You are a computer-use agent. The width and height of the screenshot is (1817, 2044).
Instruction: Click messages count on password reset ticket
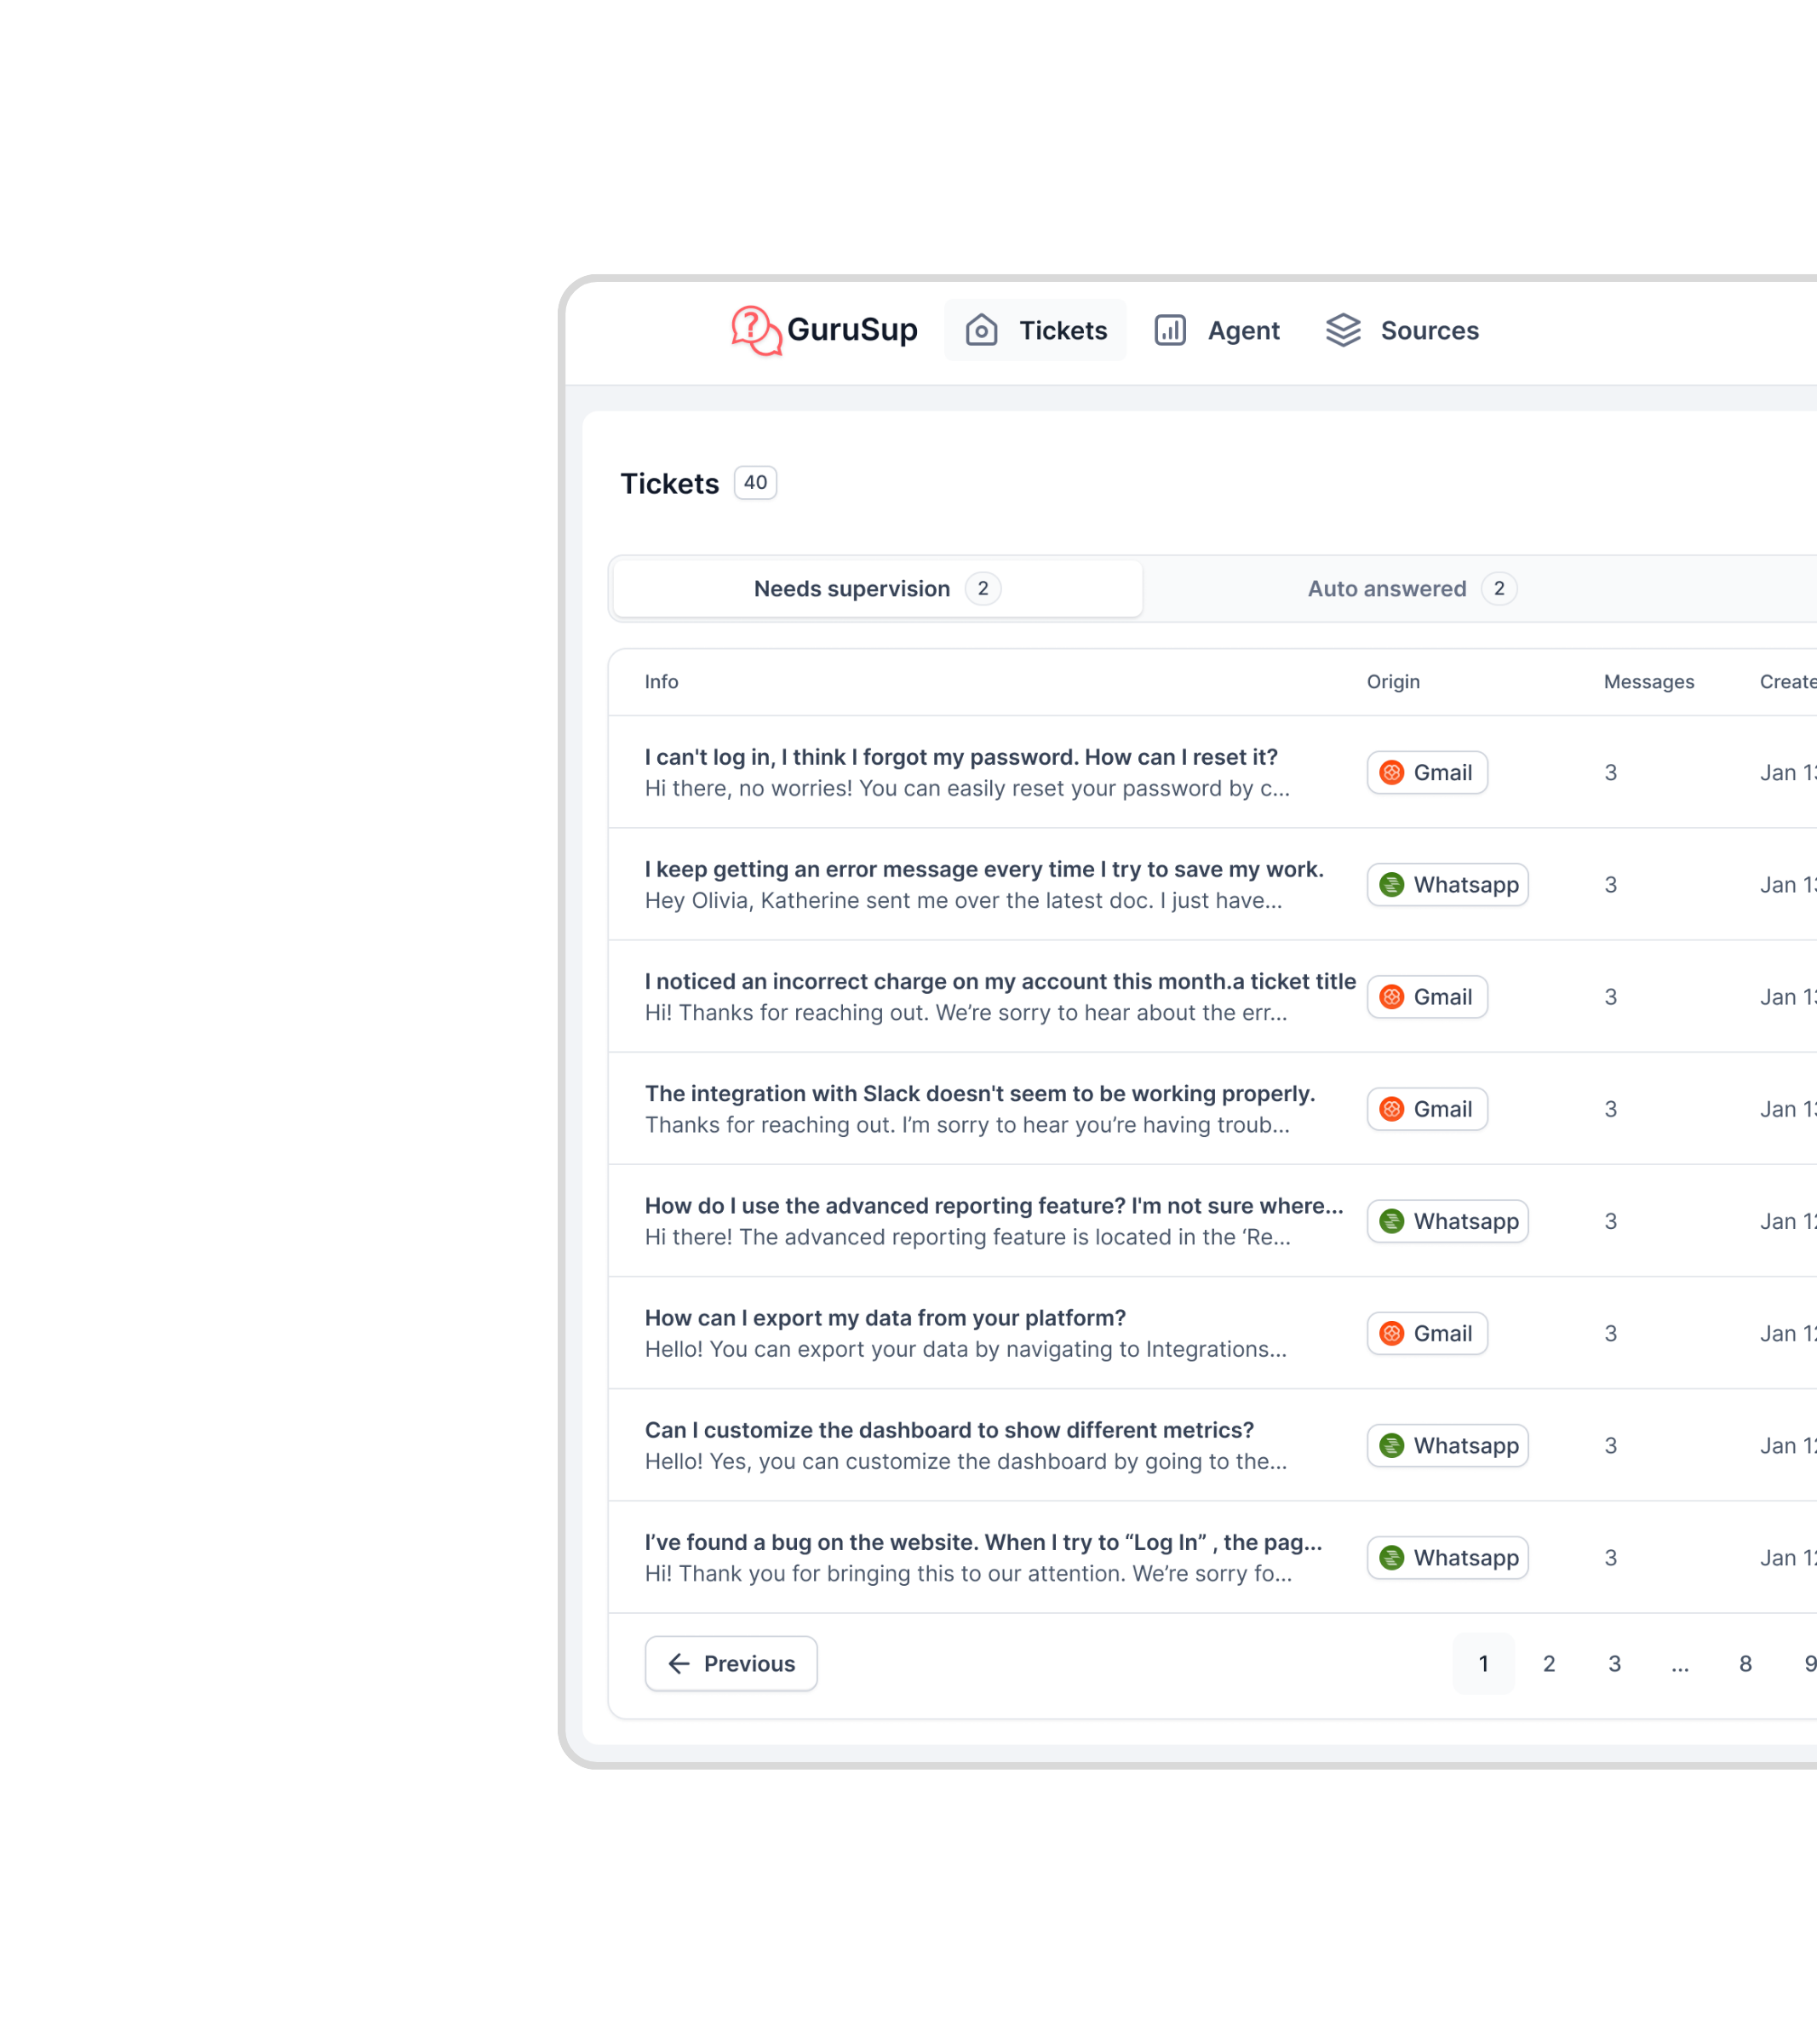point(1610,772)
